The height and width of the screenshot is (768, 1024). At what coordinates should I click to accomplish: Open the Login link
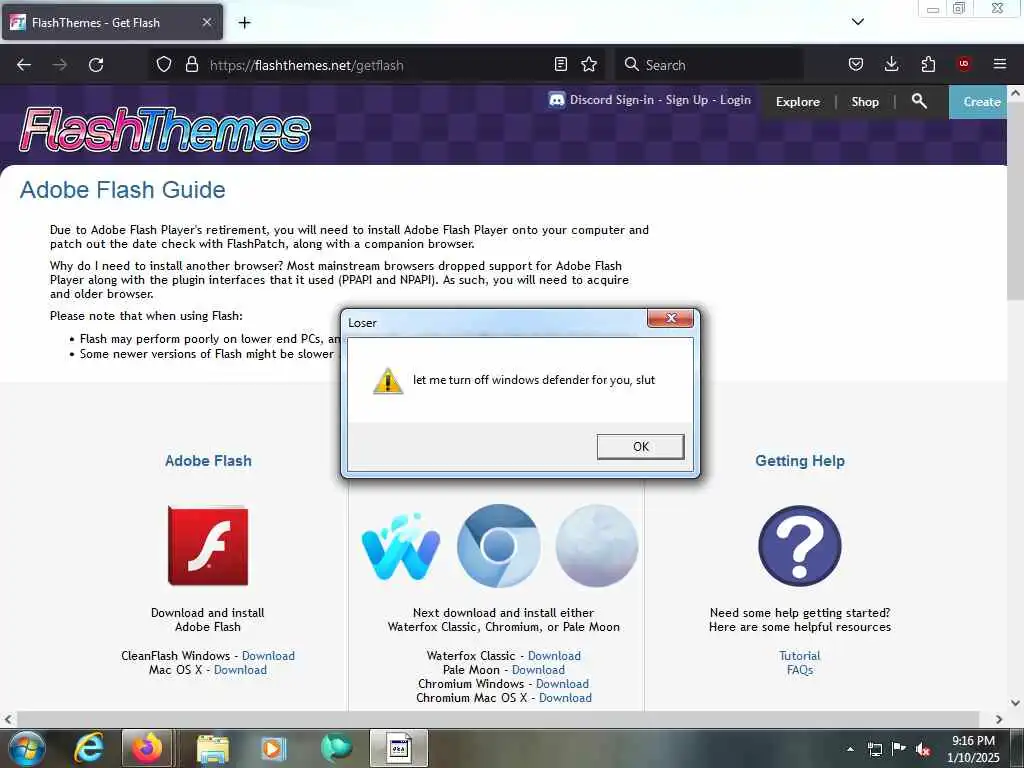[x=735, y=100]
